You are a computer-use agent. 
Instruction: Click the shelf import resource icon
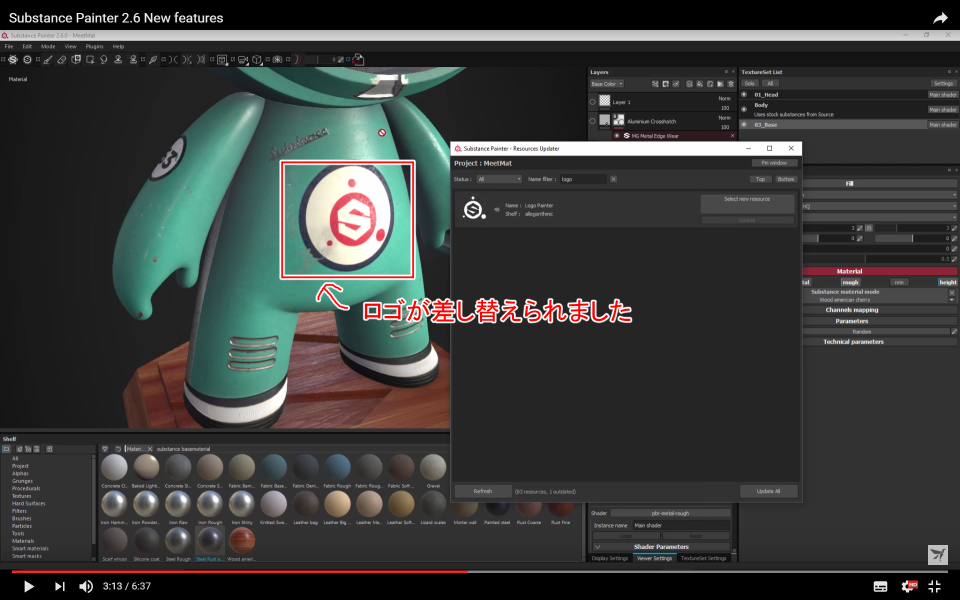pos(50,449)
